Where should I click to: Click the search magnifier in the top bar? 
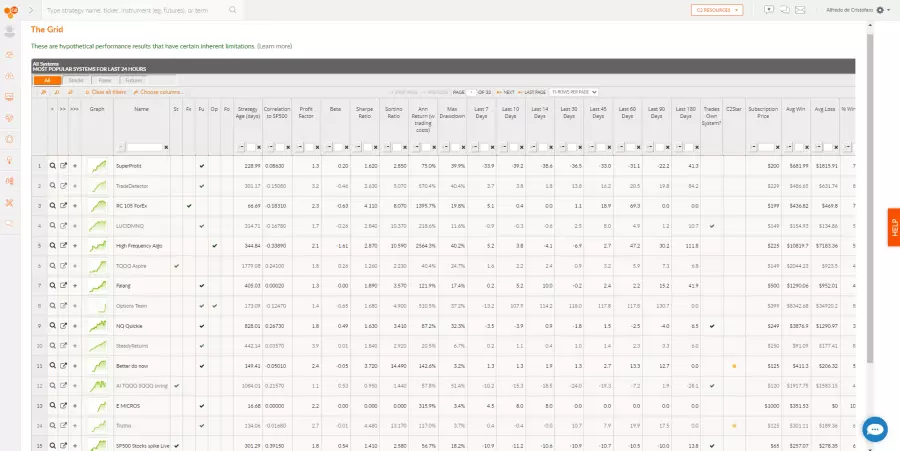pyautogui.click(x=232, y=10)
